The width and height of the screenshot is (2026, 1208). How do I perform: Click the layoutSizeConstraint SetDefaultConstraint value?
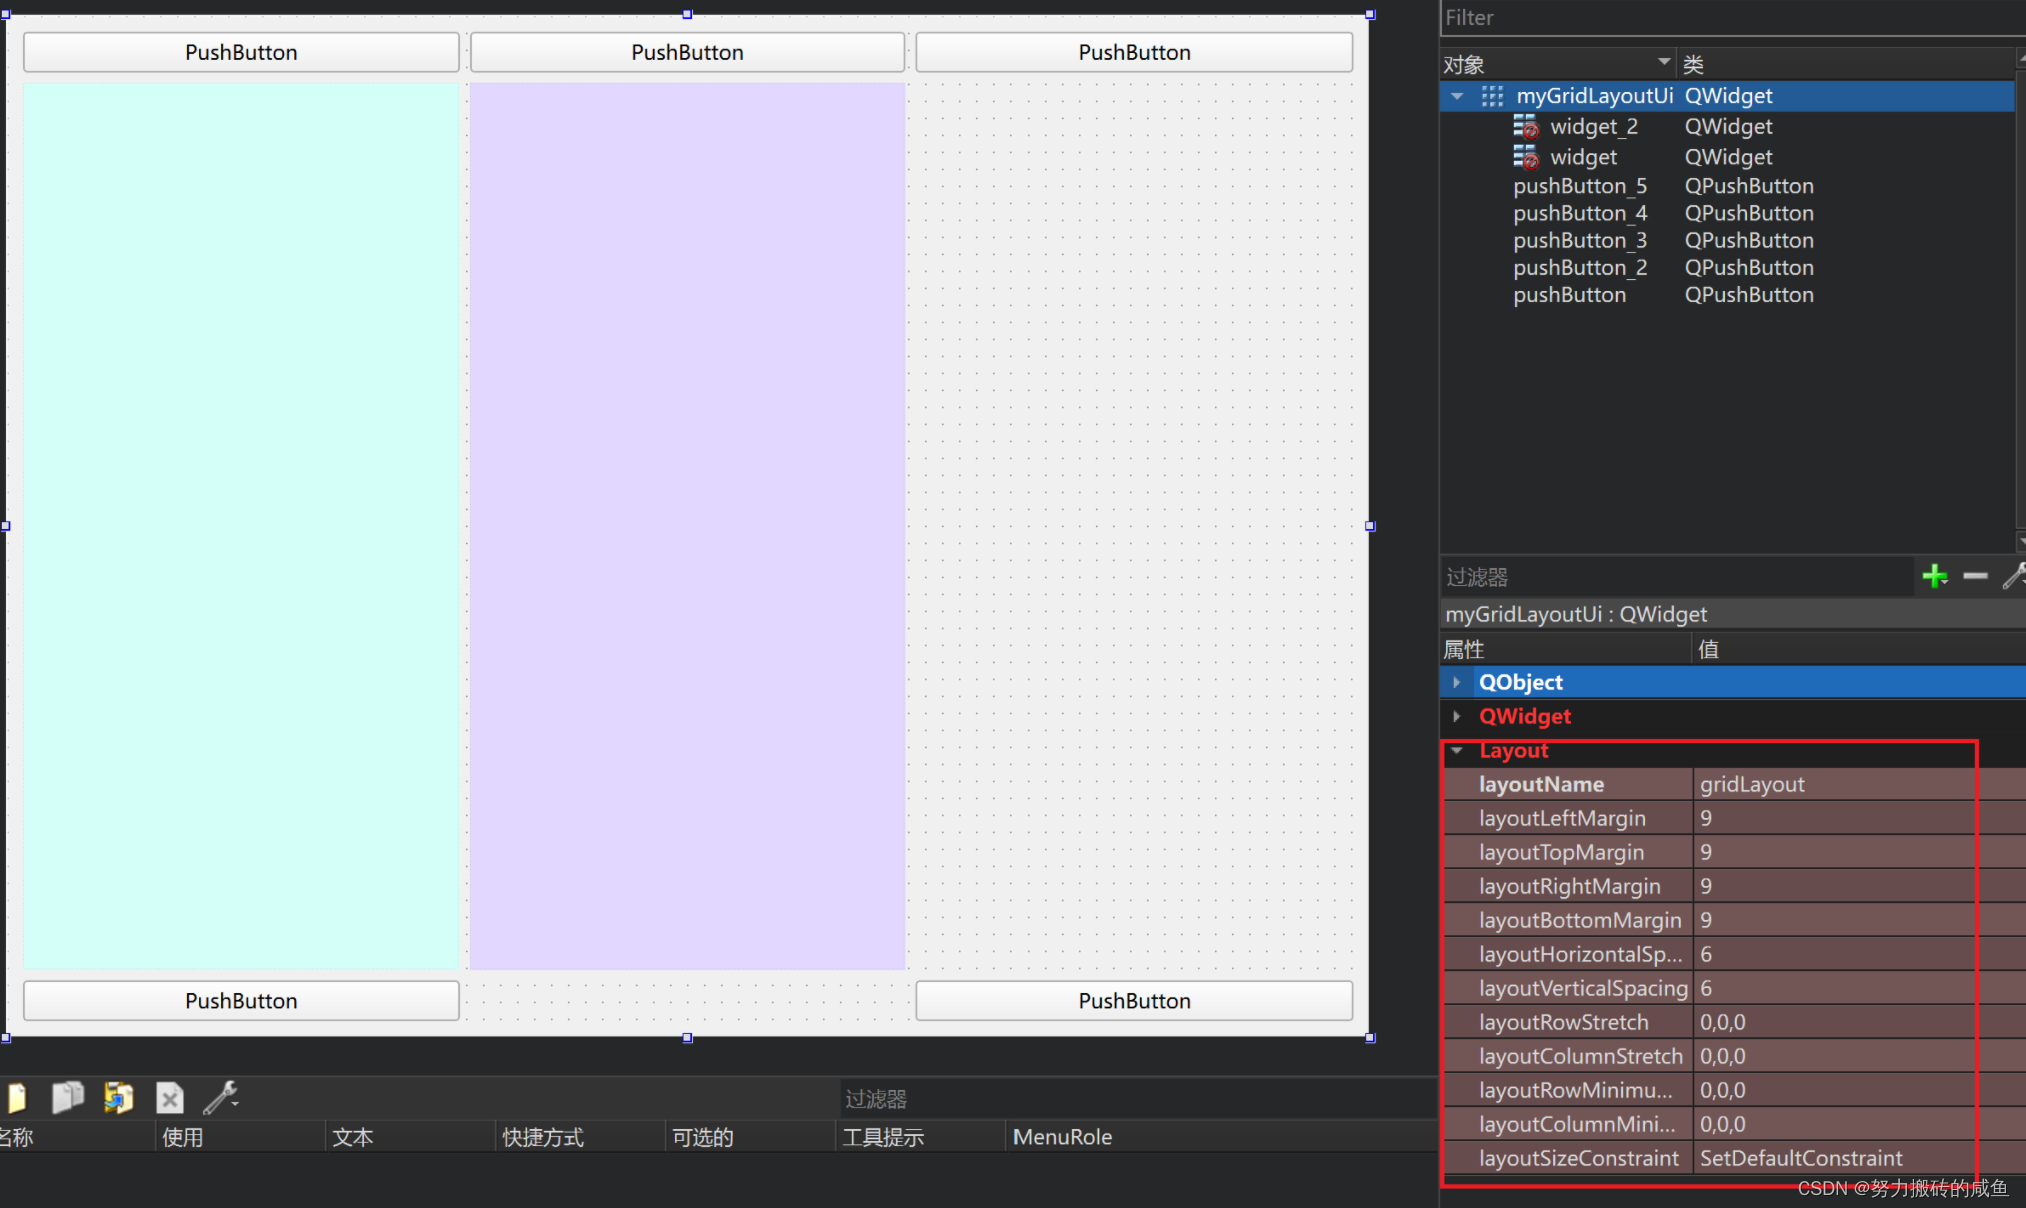pos(1800,1158)
